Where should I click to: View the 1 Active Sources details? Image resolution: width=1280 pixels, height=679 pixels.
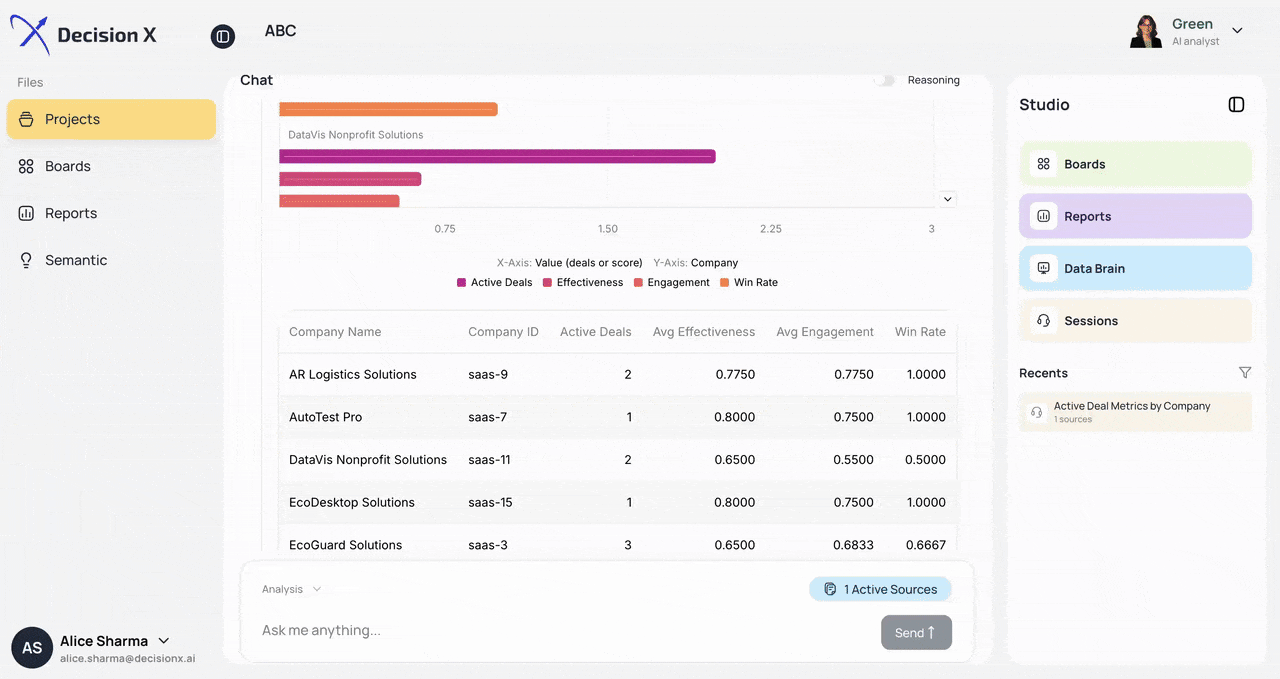coord(880,589)
